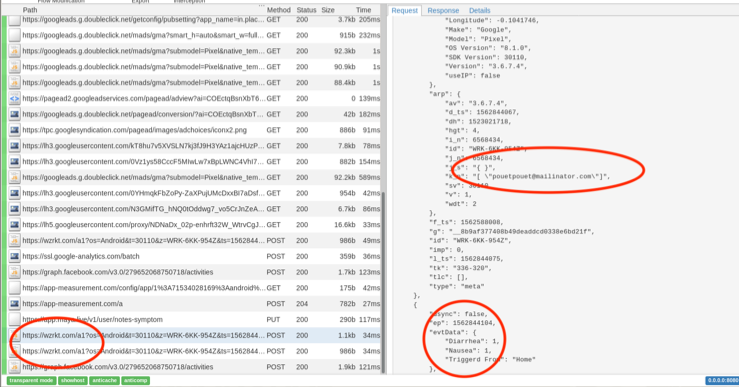739x387 pixels.
Task: Click the "ep": 1562844104 line
Action: pyautogui.click(x=462, y=323)
